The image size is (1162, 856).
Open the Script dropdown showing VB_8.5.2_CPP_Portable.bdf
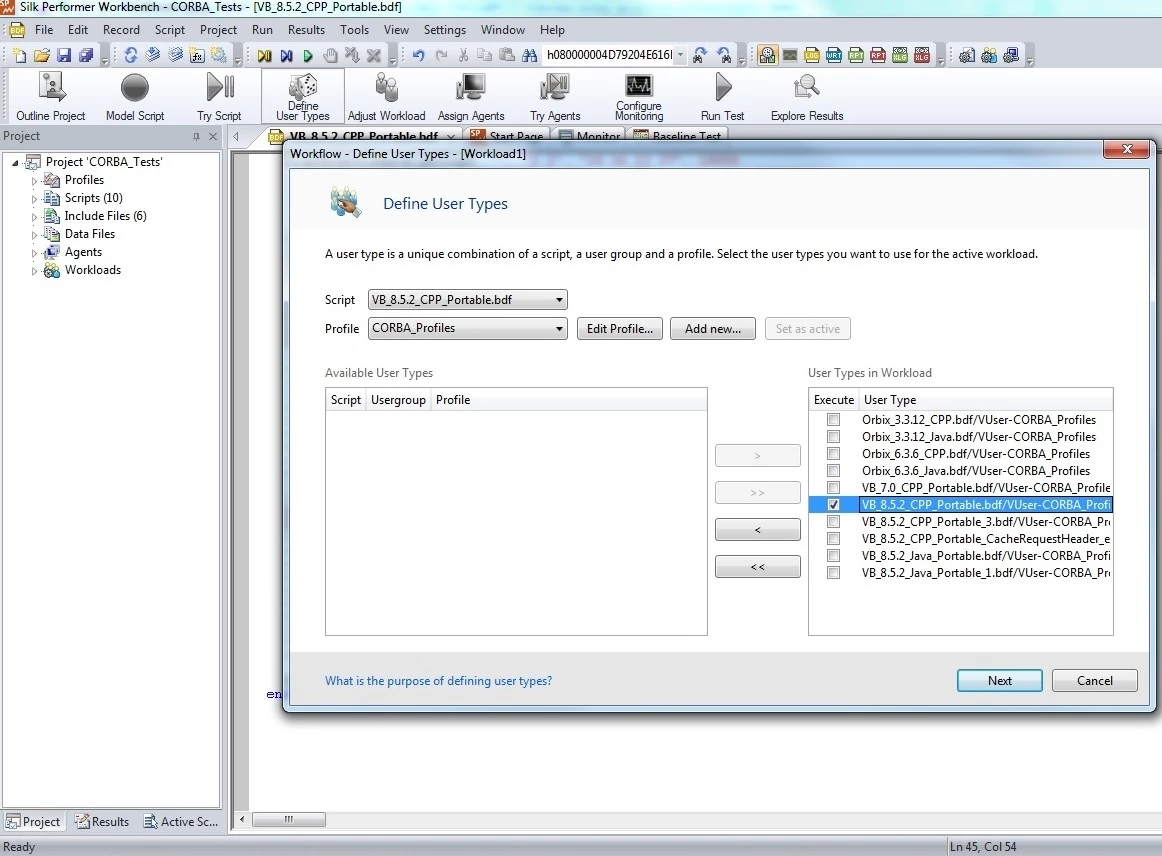tap(468, 299)
